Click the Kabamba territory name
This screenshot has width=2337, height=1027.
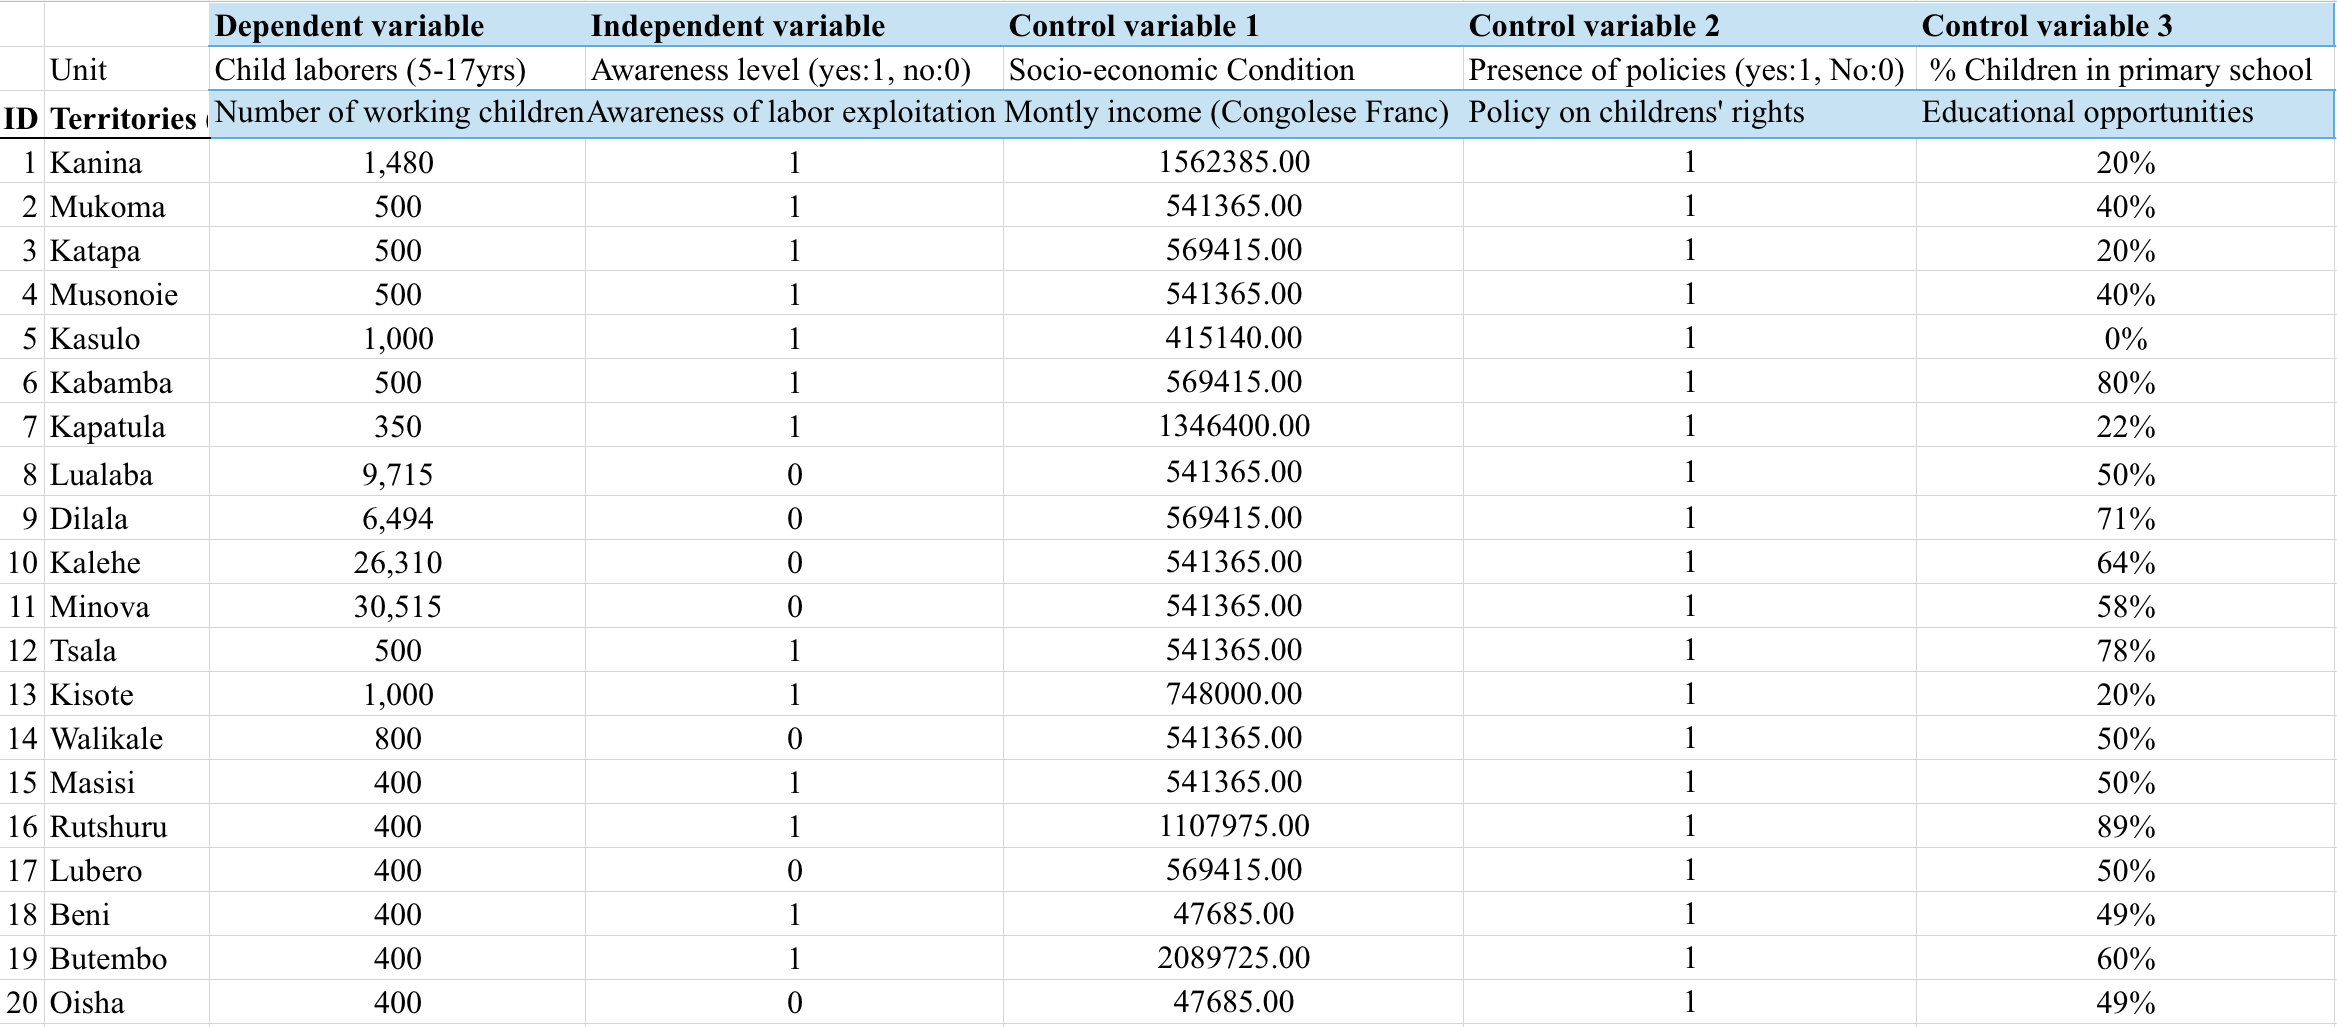point(110,382)
